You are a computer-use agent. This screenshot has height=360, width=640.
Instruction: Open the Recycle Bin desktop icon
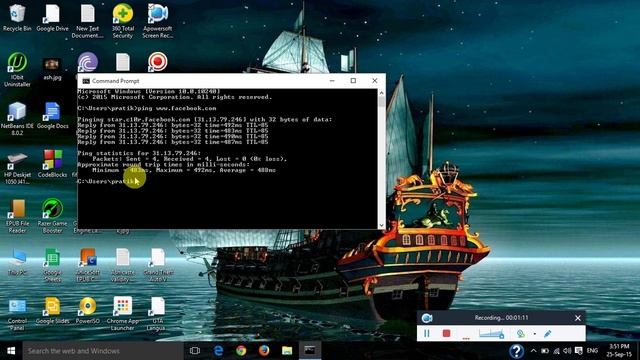17,18
